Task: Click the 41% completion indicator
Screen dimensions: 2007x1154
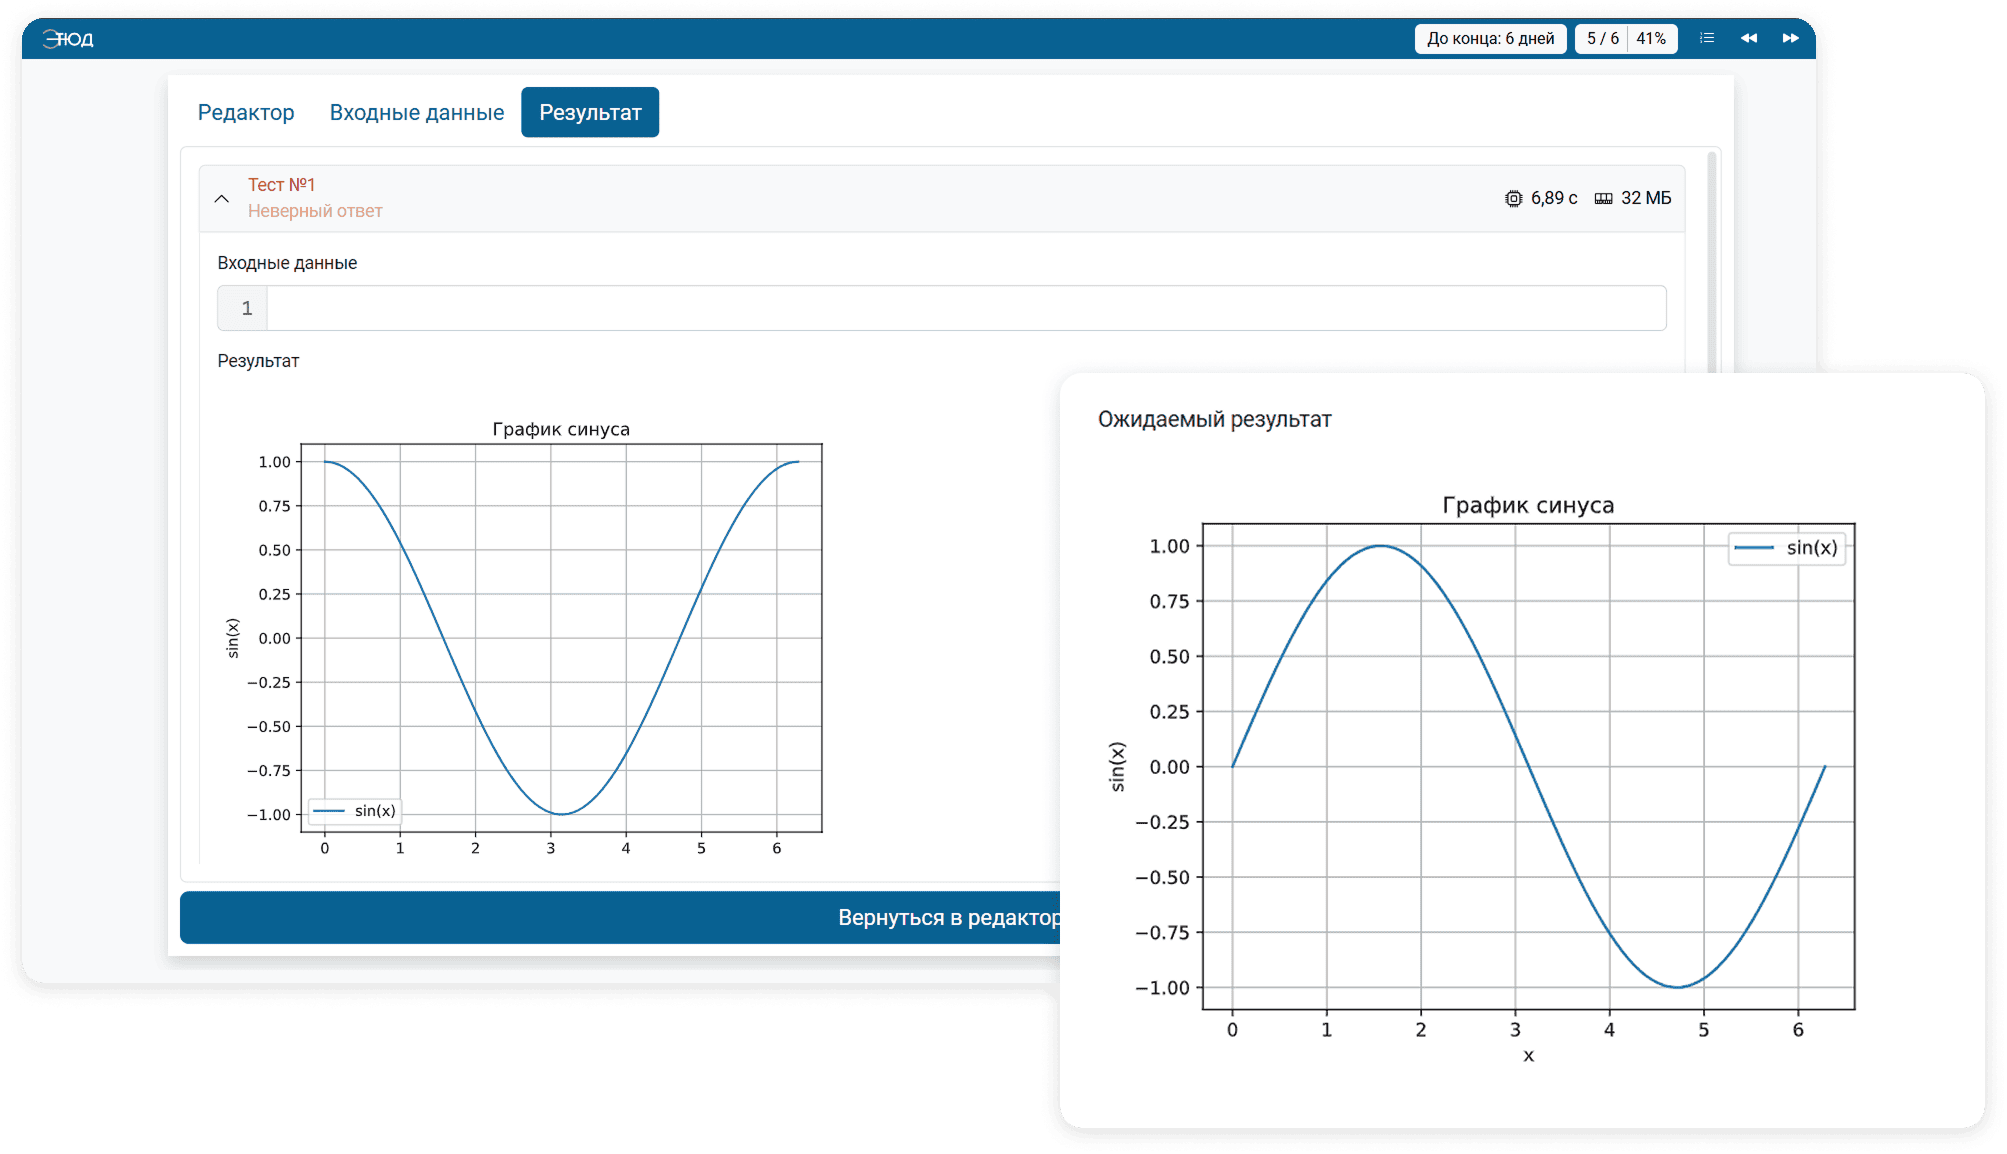Action: [1651, 38]
